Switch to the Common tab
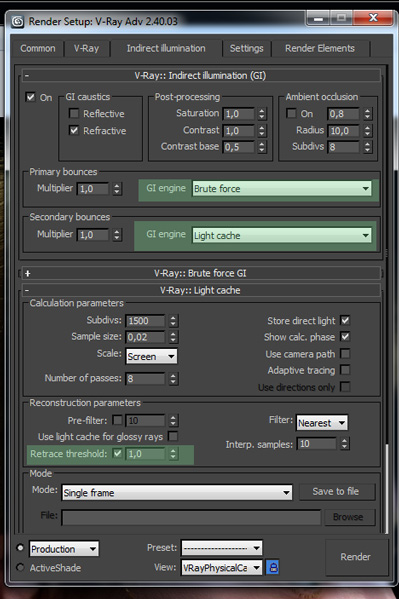 pos(38,49)
